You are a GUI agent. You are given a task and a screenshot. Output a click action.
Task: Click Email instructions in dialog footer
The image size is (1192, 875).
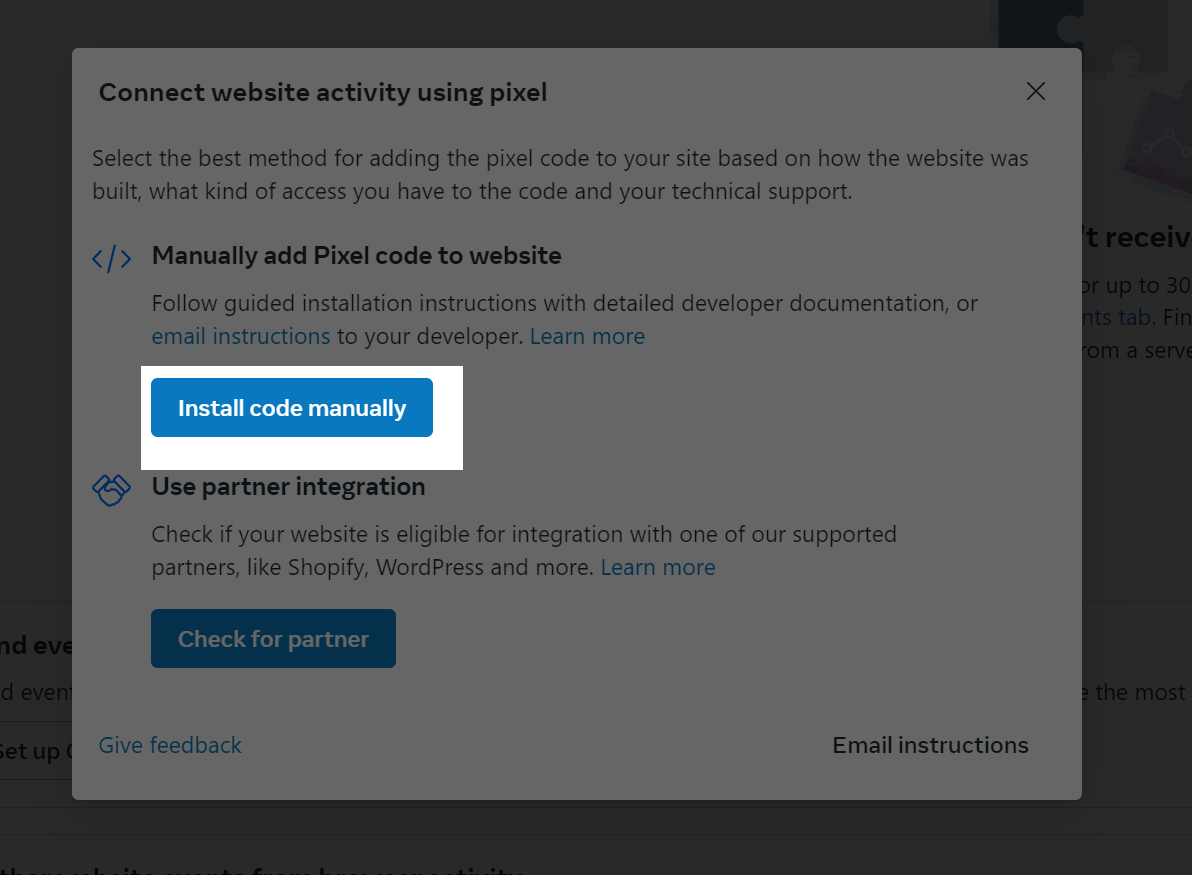(930, 745)
